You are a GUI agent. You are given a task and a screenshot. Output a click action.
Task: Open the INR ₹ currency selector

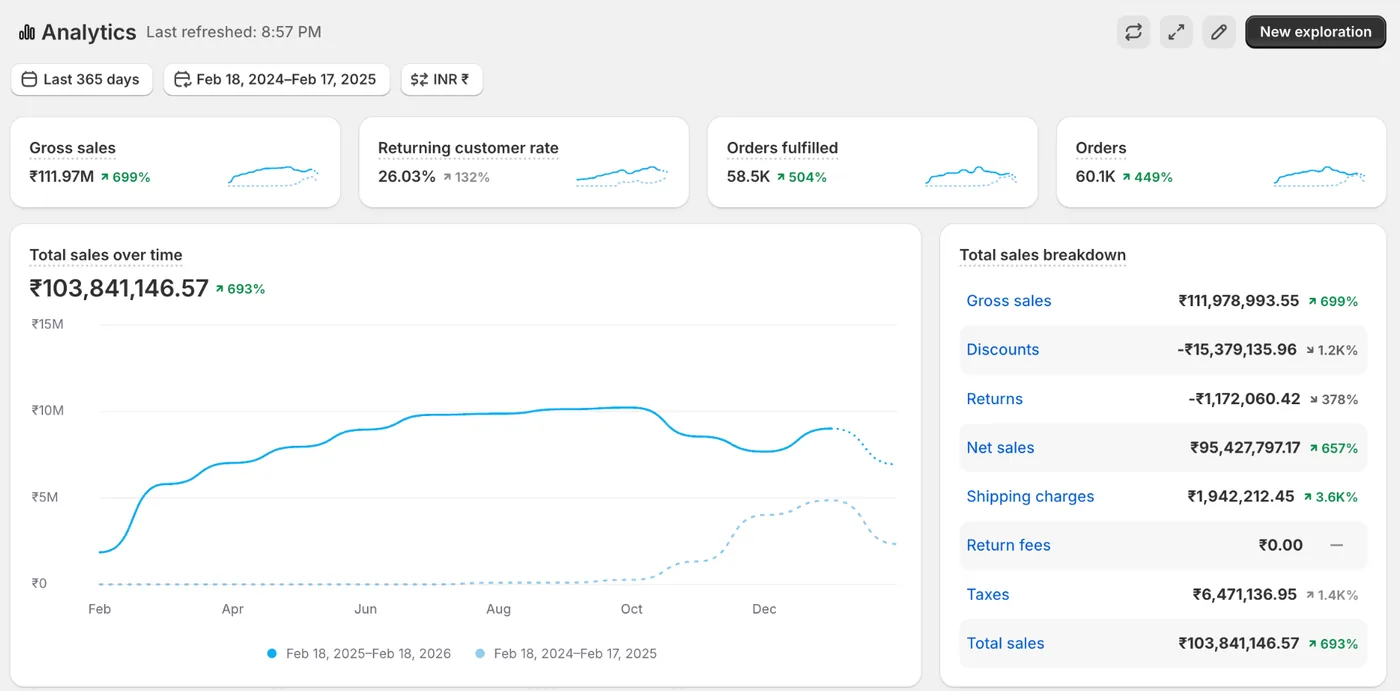click(442, 79)
